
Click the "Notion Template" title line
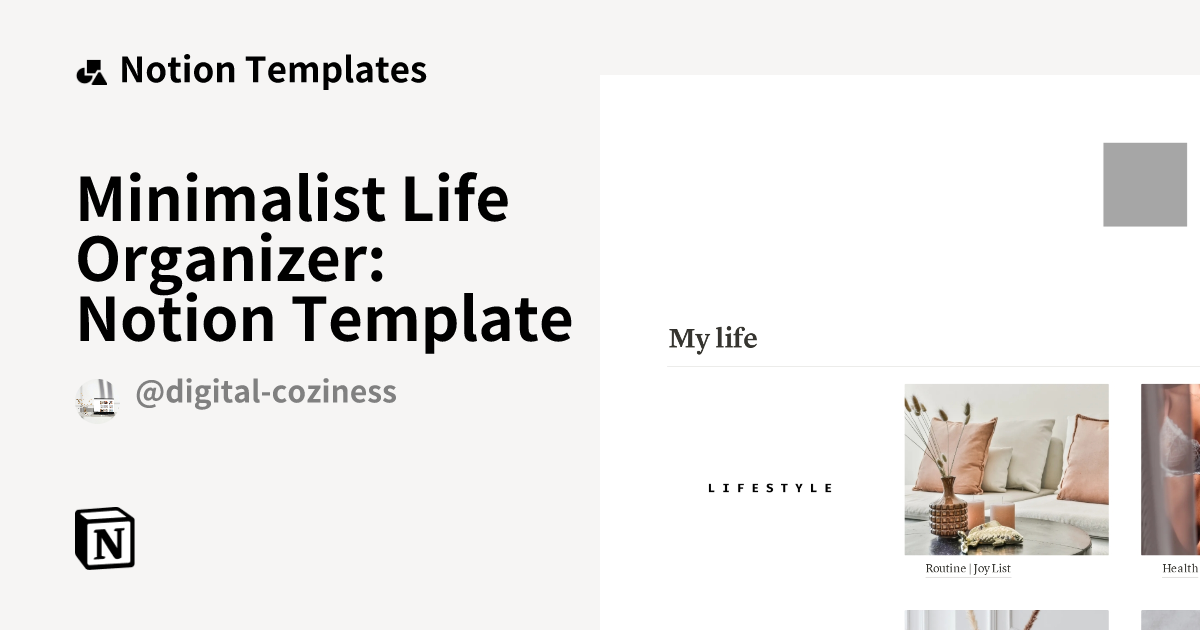point(324,318)
